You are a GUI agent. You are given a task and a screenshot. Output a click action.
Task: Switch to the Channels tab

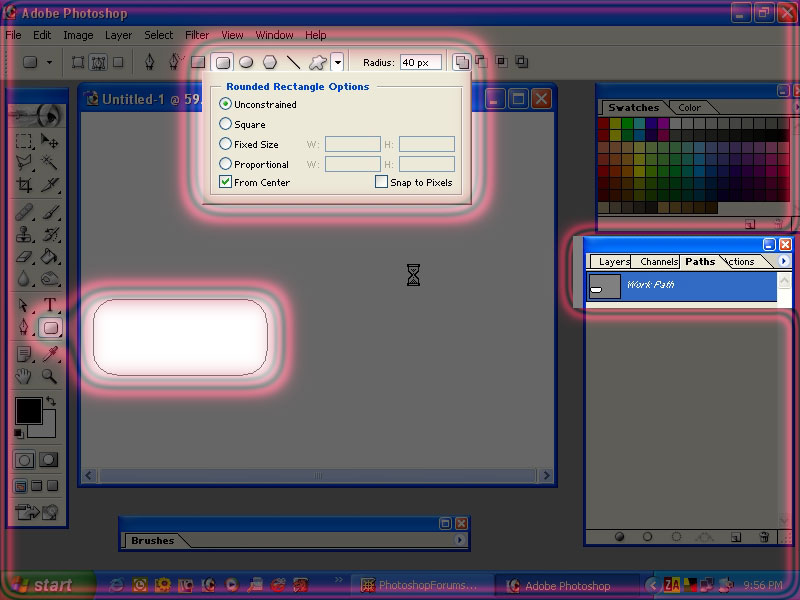659,262
